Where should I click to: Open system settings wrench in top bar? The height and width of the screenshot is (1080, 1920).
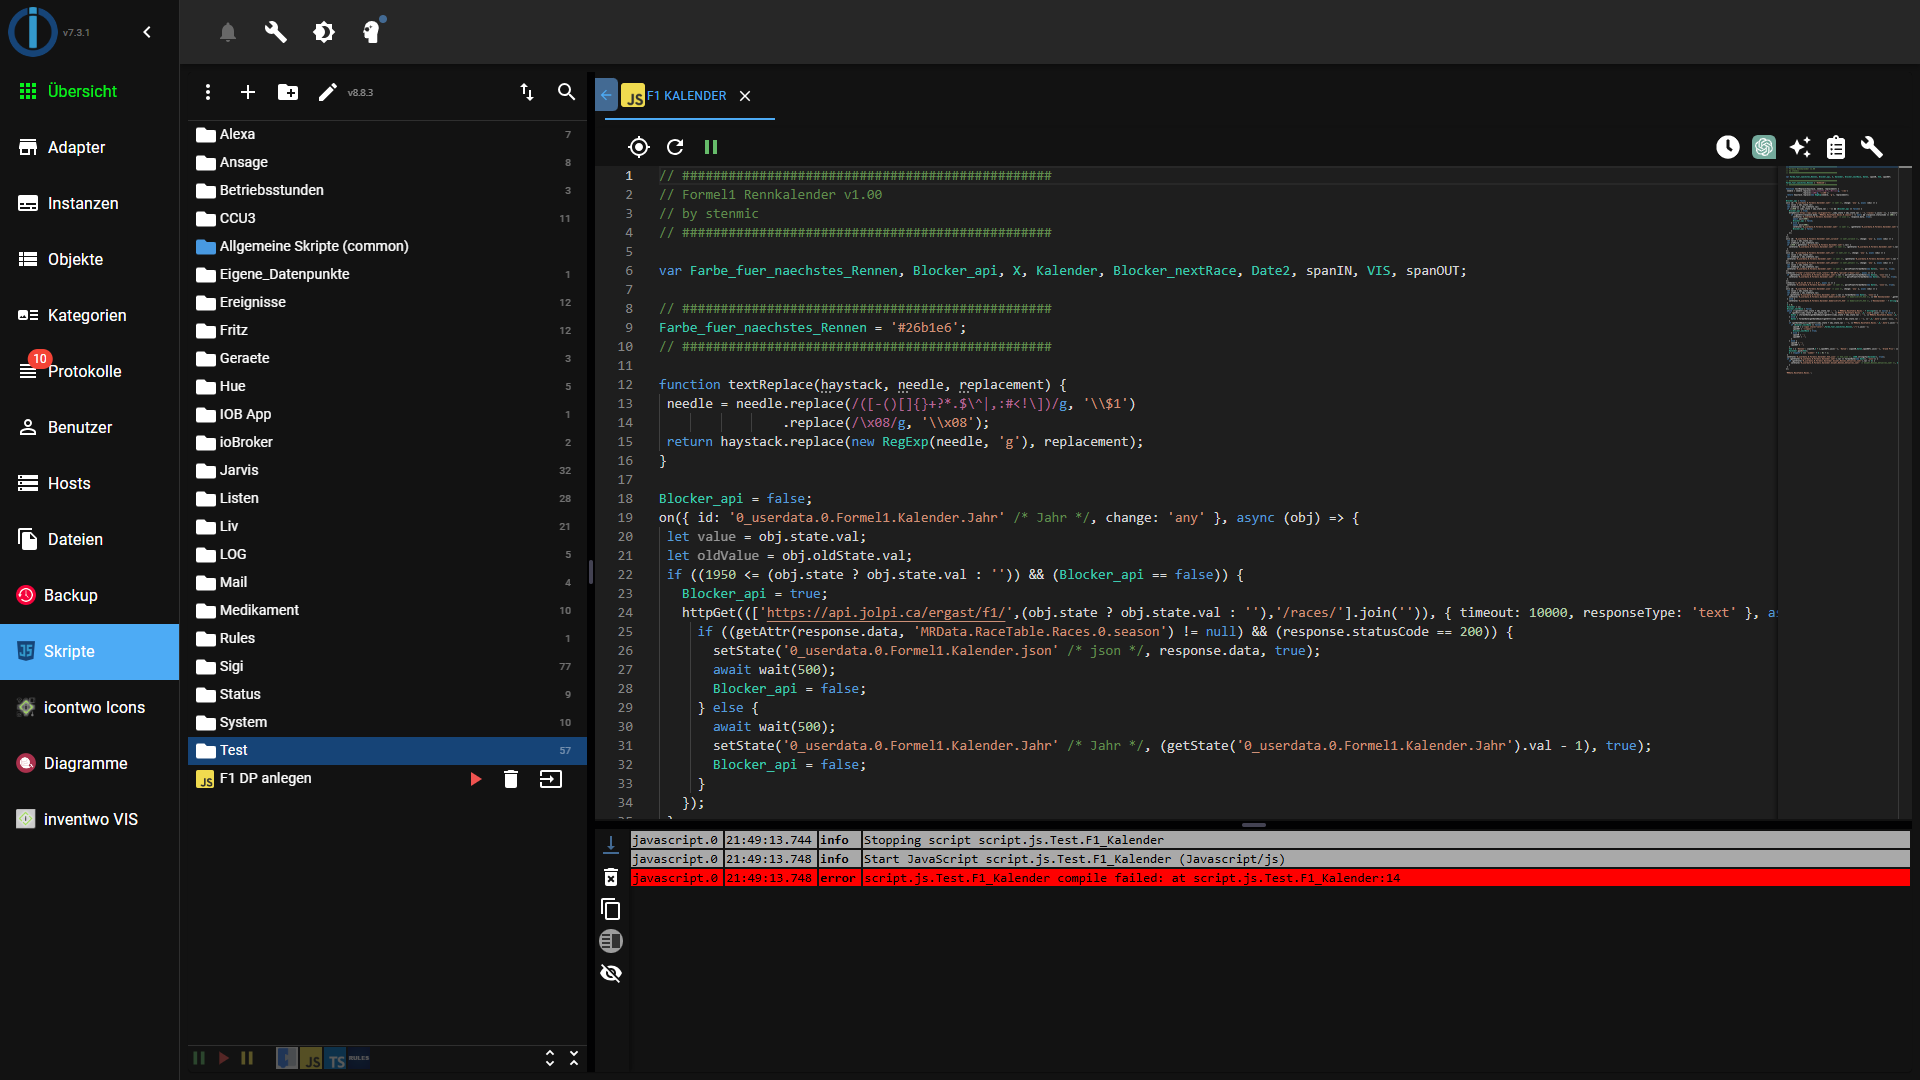(x=276, y=32)
